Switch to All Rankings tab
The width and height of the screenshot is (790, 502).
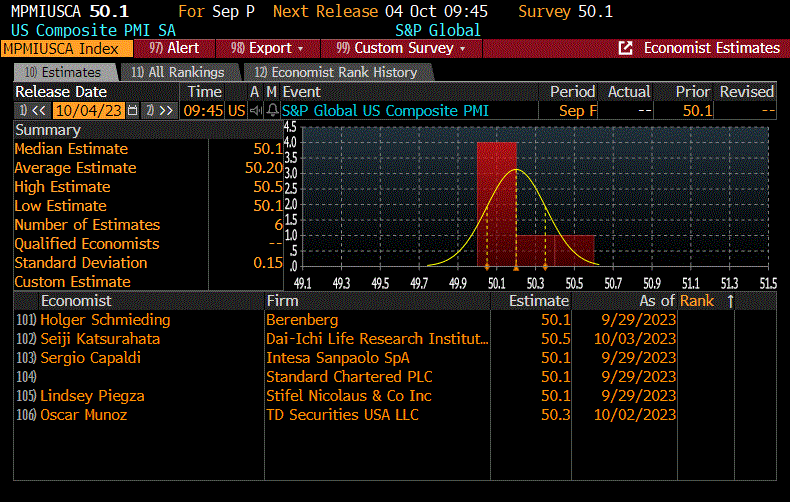click(178, 73)
